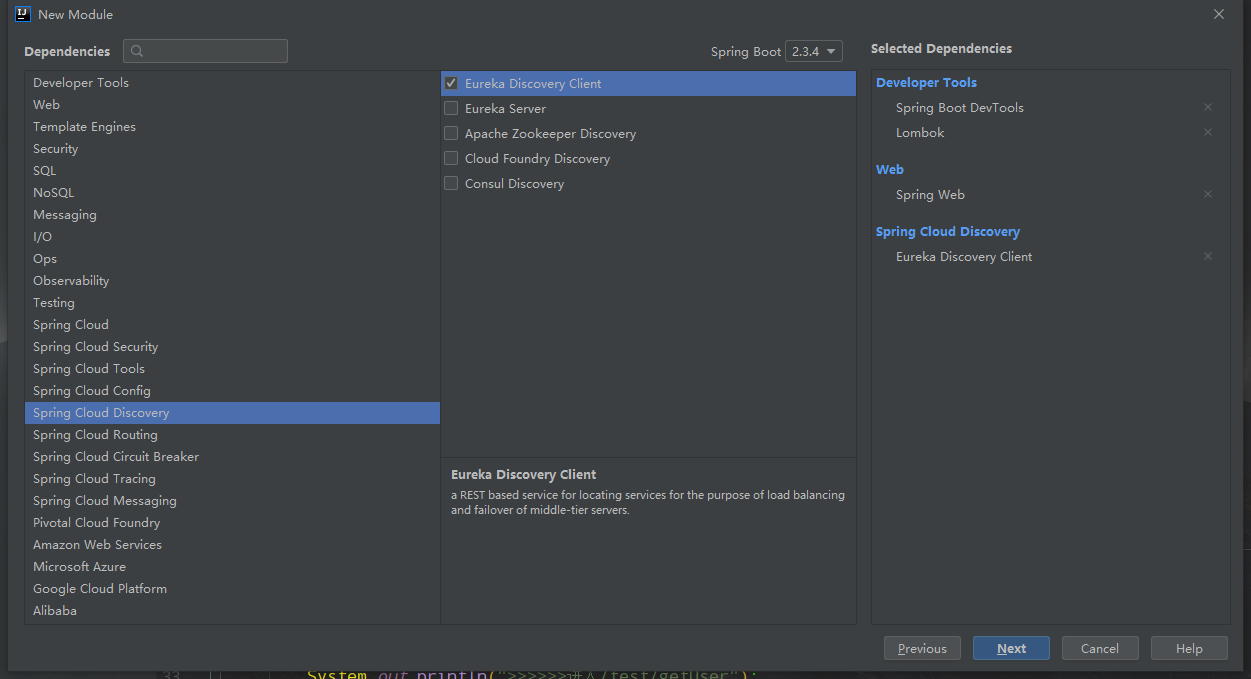The image size is (1251, 679).
Task: Open Help for this dialog
Action: [x=1189, y=648]
